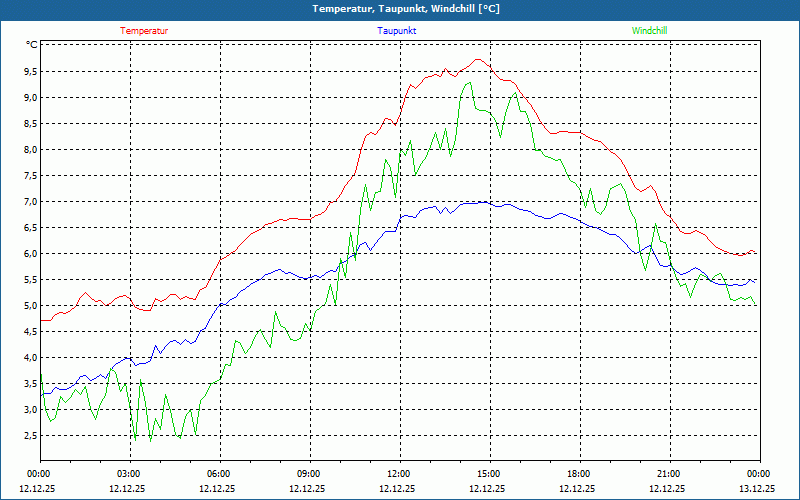Click the 8,0 y-axis value label
The image size is (800, 500).
click(x=29, y=149)
